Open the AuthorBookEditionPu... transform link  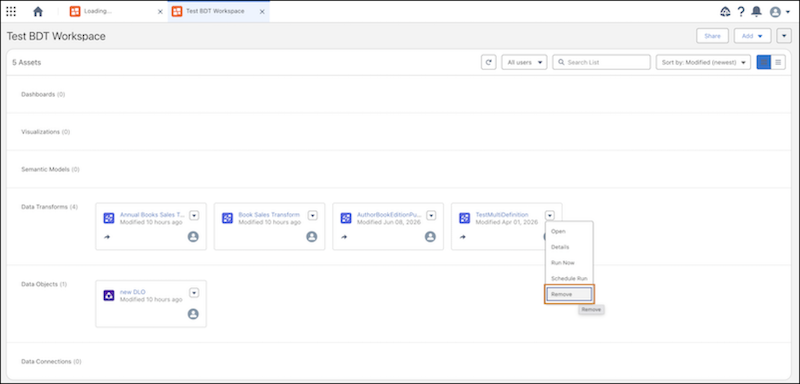(x=390, y=215)
